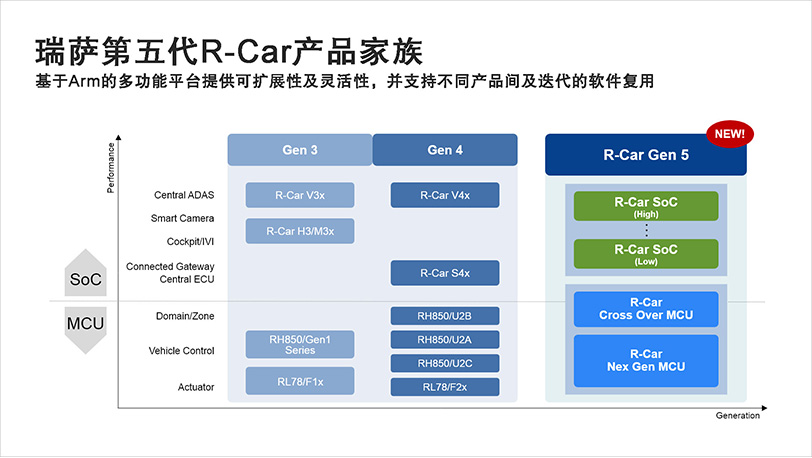
Task: Select the RH850/U2B box
Action: pos(445,316)
